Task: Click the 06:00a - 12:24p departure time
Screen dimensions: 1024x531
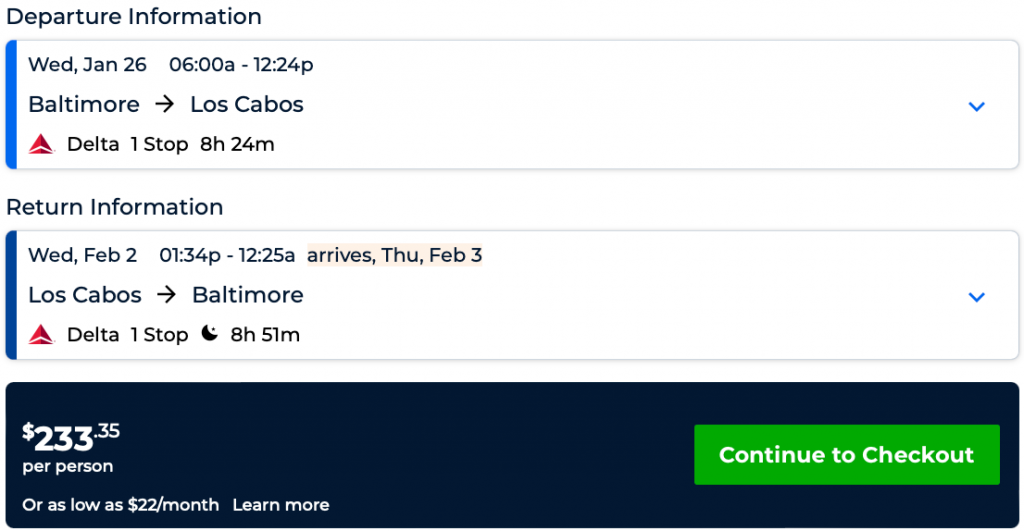Action: [x=241, y=65]
